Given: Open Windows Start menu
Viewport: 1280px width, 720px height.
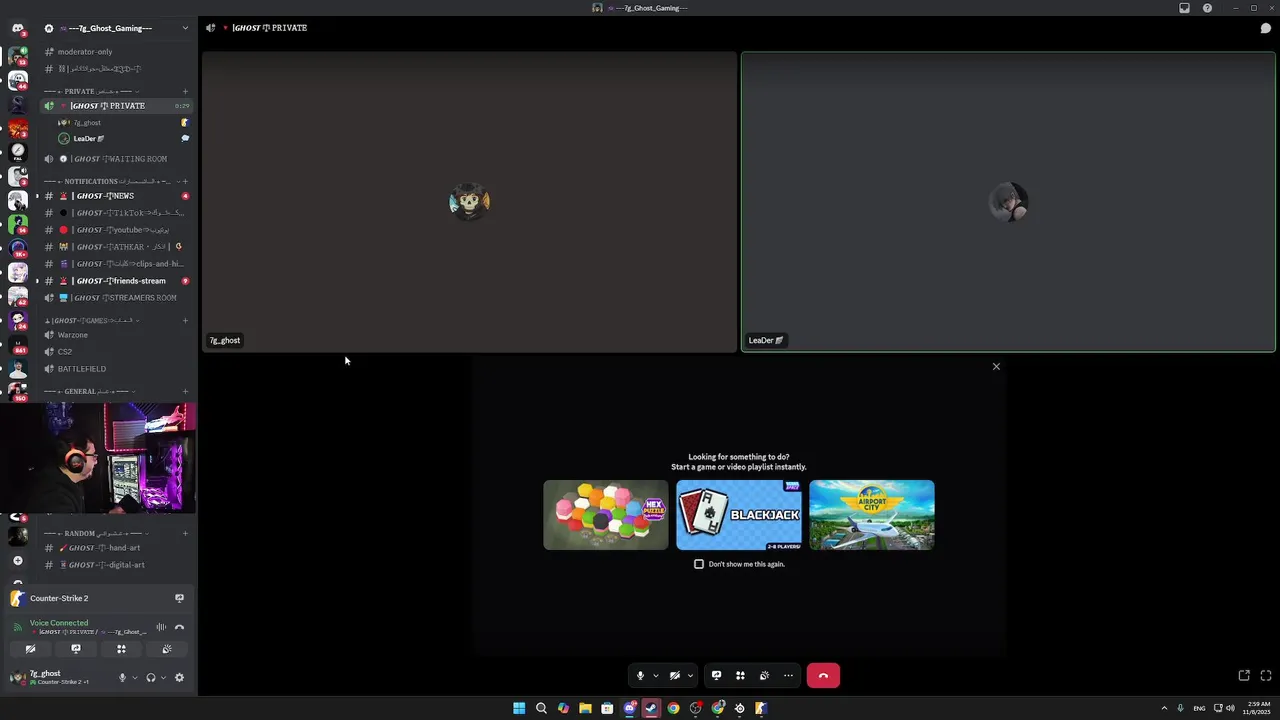Looking at the screenshot, I should click(x=519, y=708).
